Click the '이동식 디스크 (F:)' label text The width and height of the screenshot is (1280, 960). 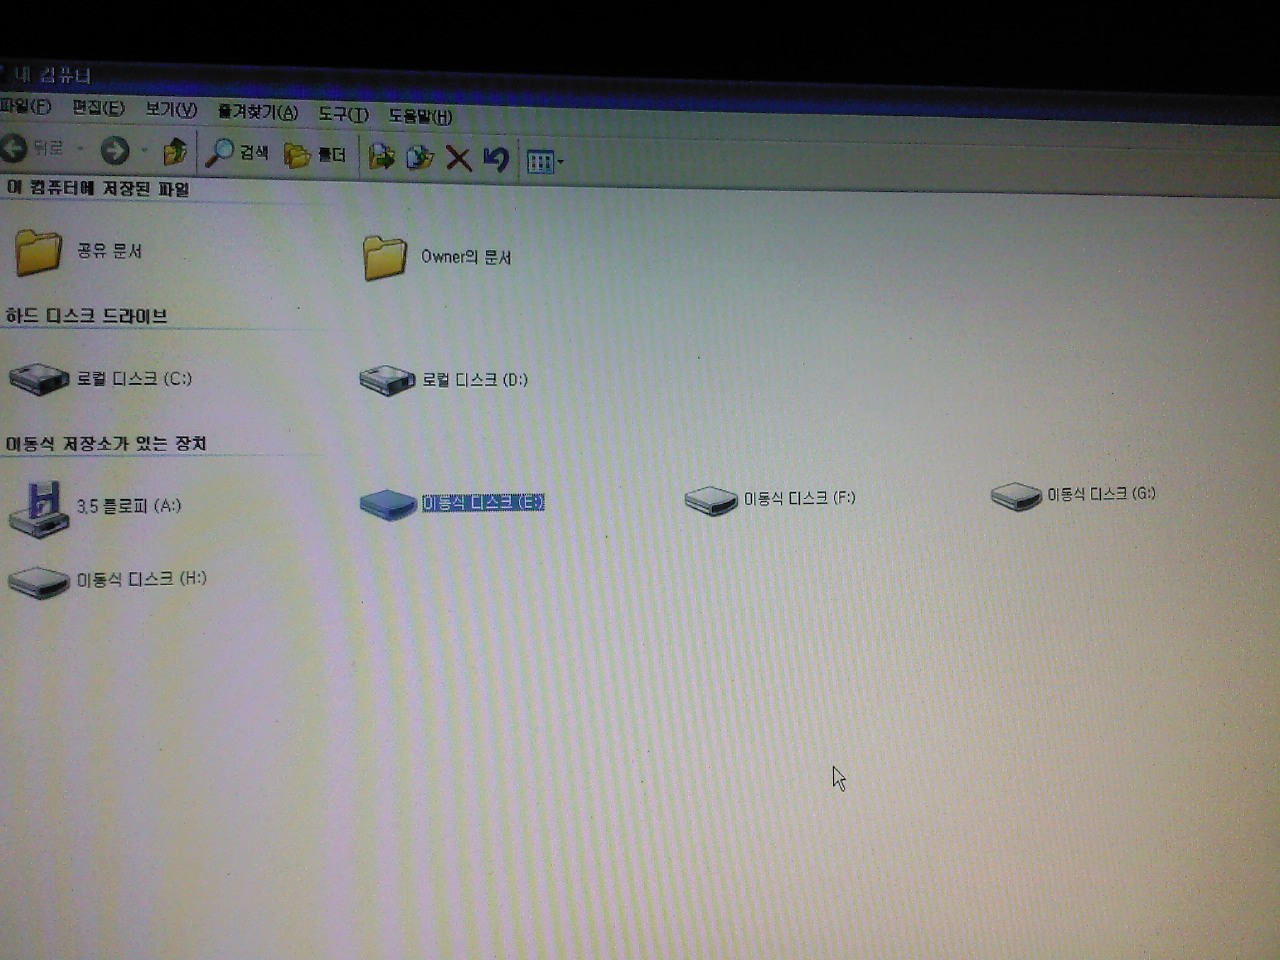click(799, 498)
